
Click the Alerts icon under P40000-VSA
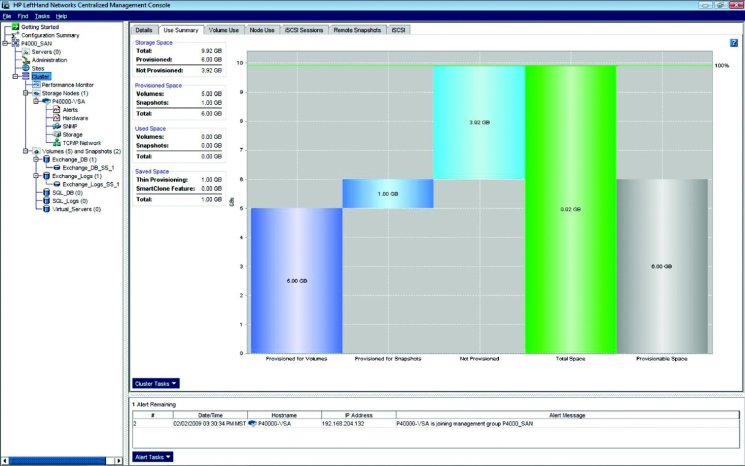tap(57, 110)
